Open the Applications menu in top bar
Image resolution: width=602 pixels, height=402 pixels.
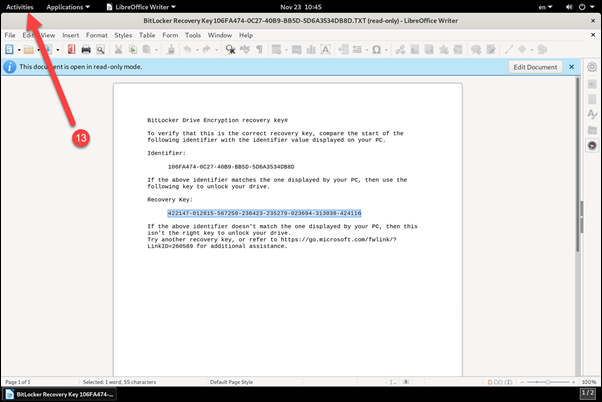(68, 7)
